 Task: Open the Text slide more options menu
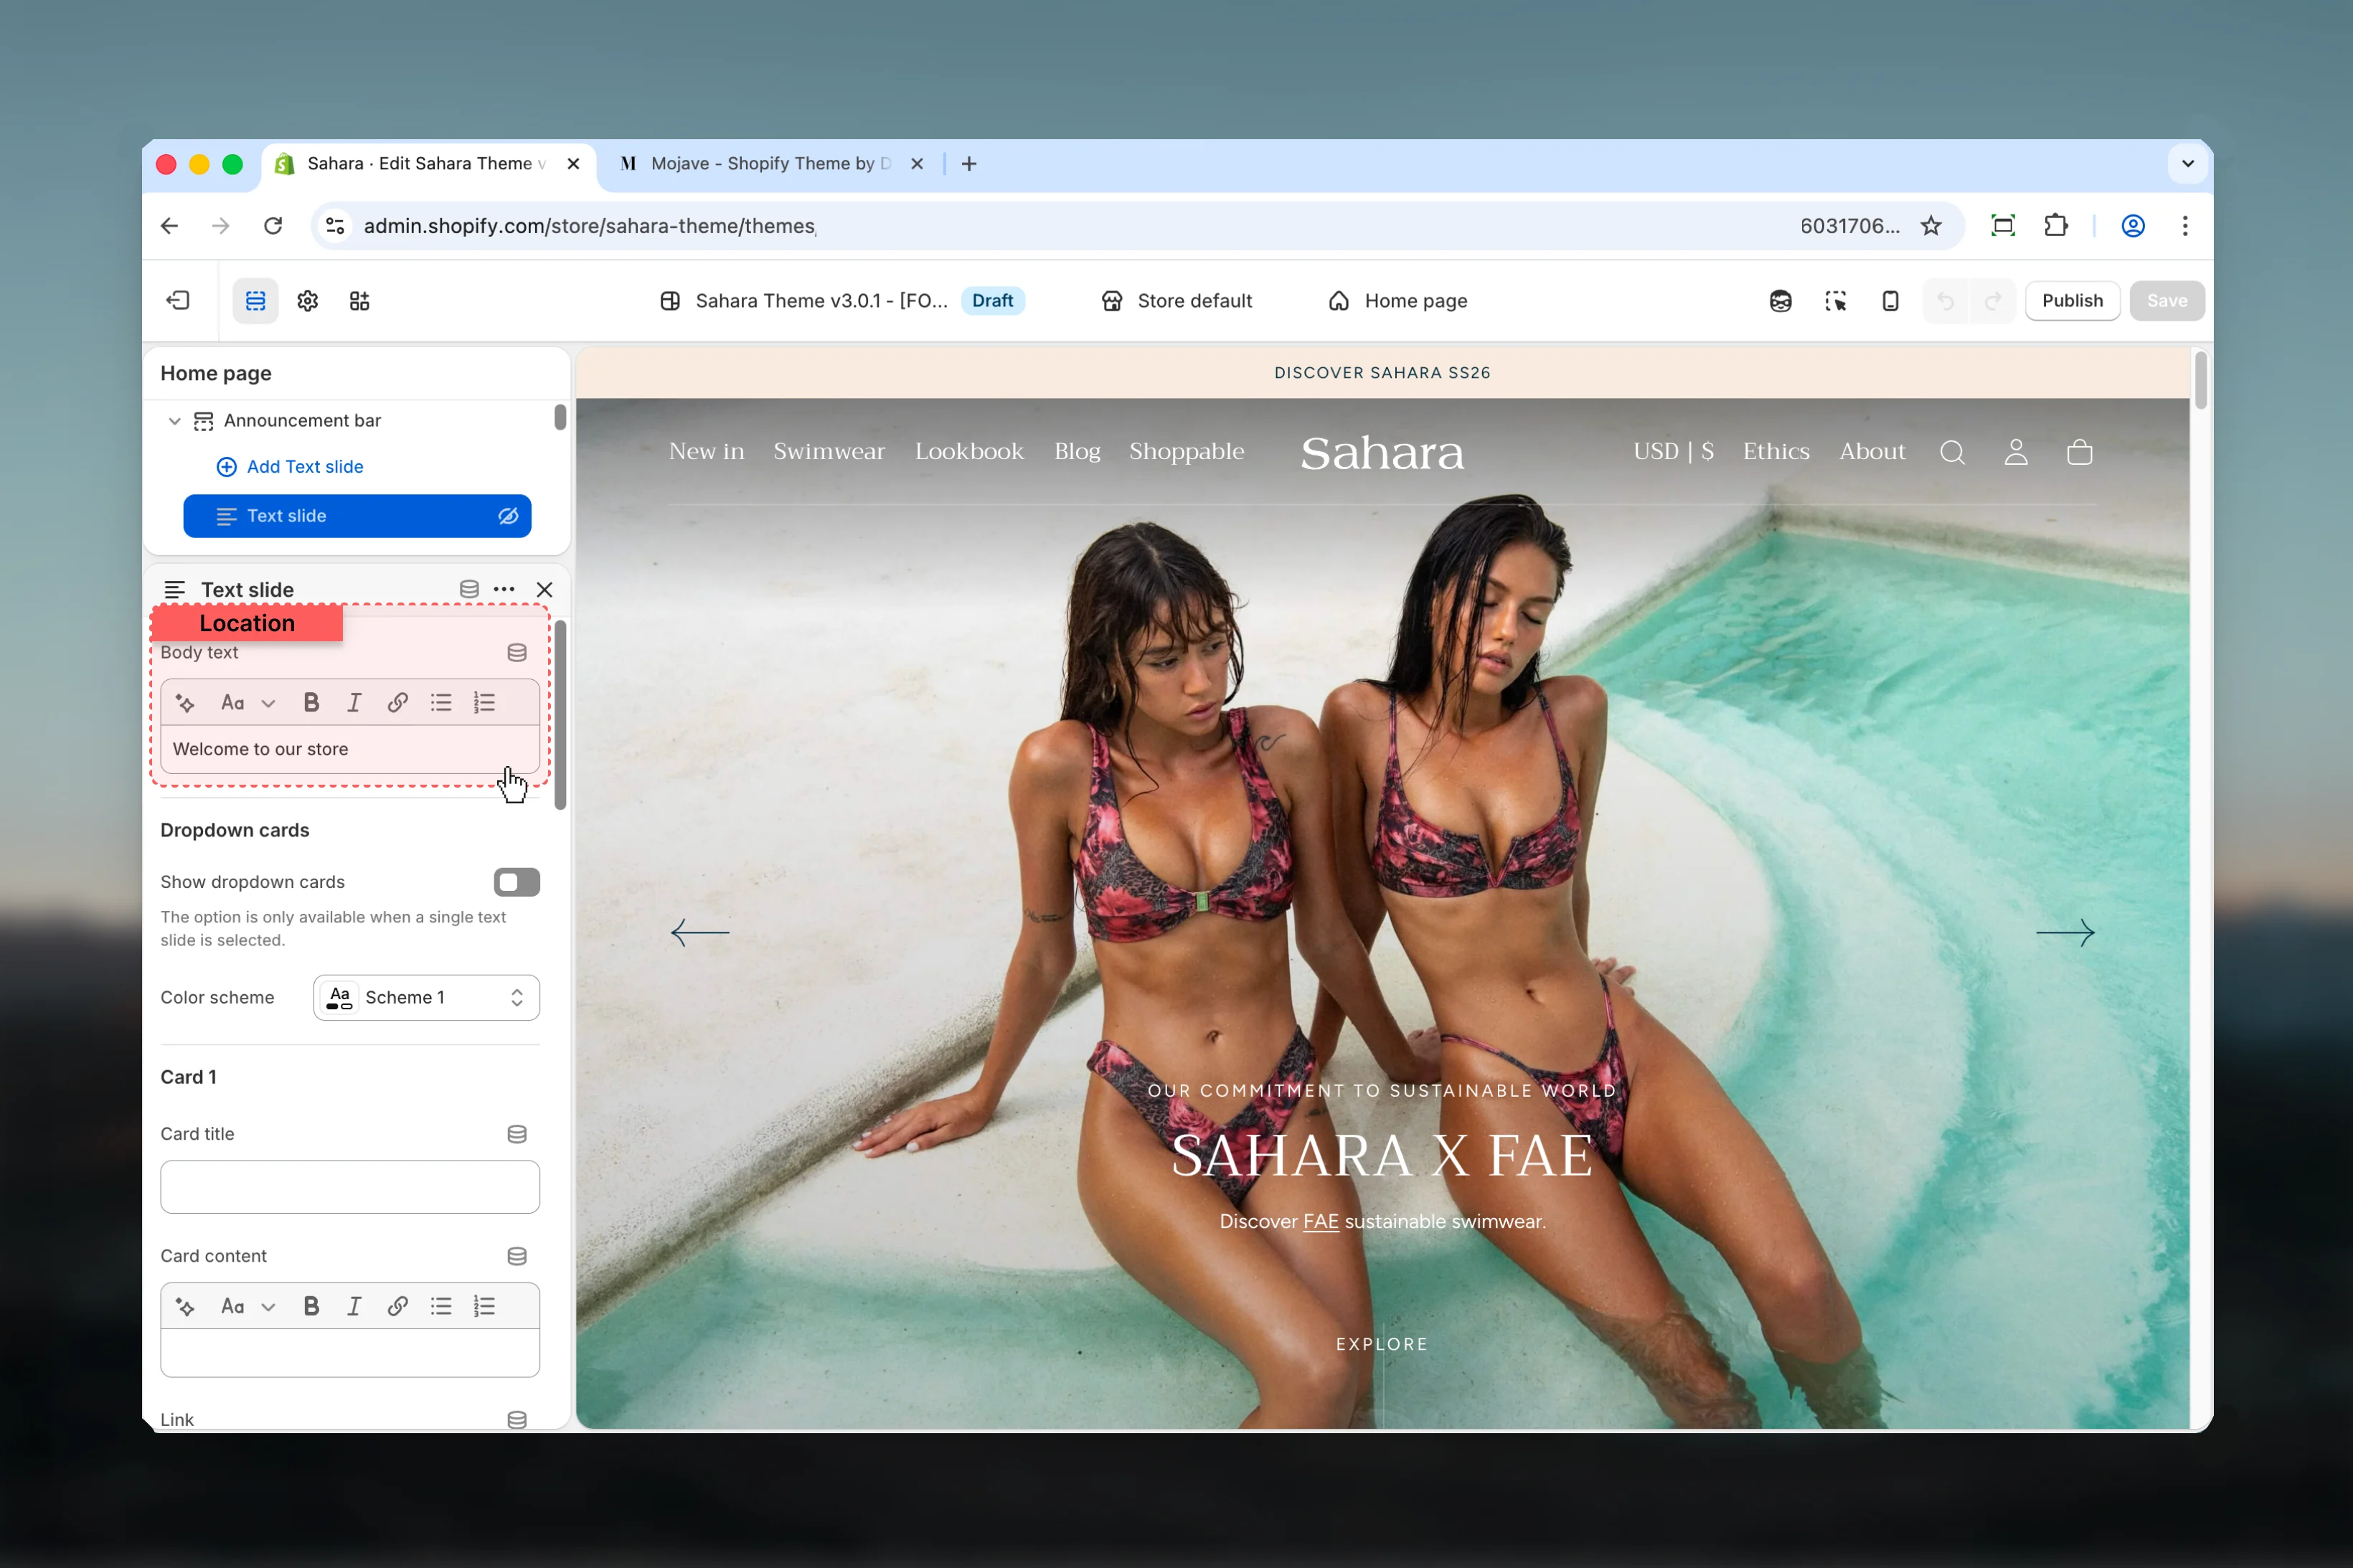(x=504, y=589)
